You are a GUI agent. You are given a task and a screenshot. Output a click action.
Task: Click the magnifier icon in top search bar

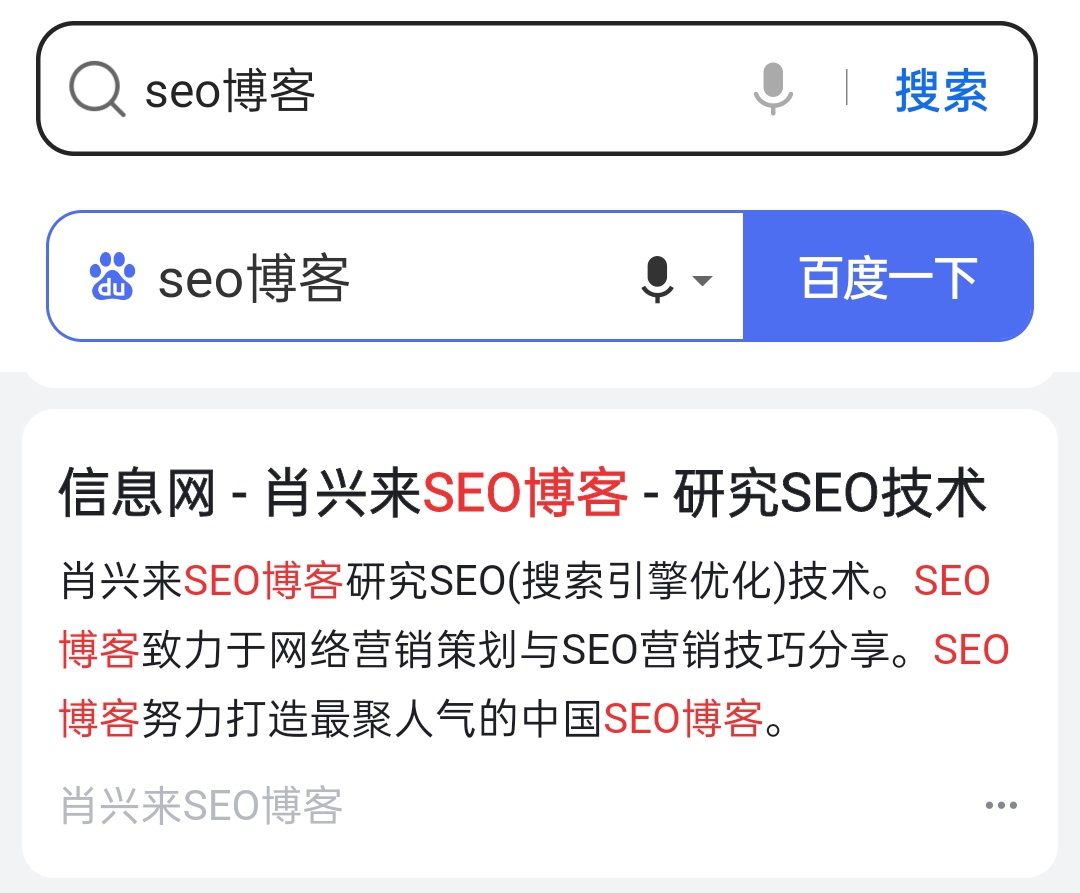(97, 89)
